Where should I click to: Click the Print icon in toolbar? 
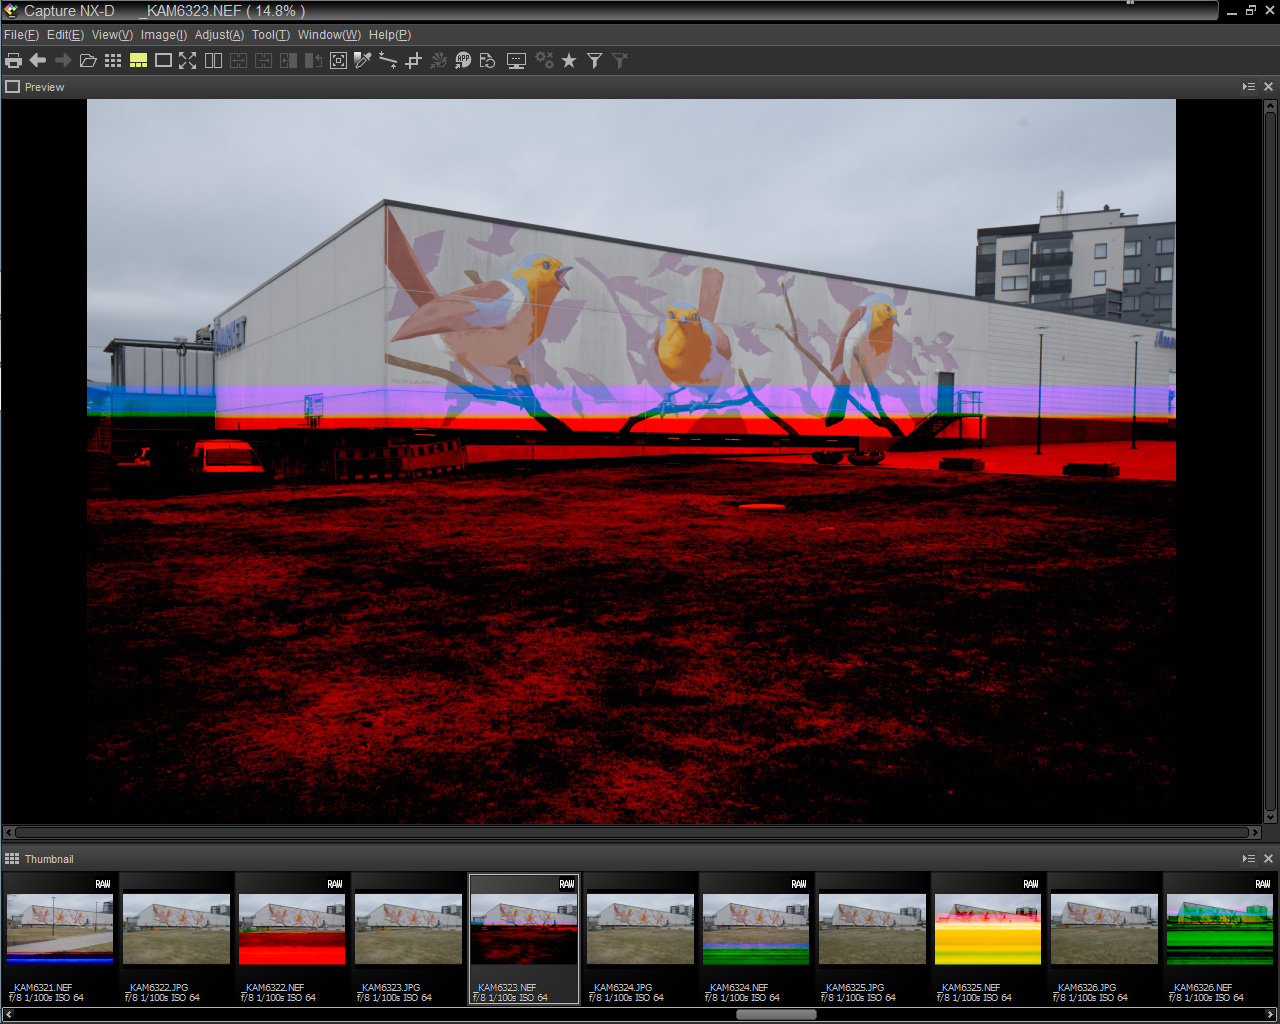coord(13,61)
